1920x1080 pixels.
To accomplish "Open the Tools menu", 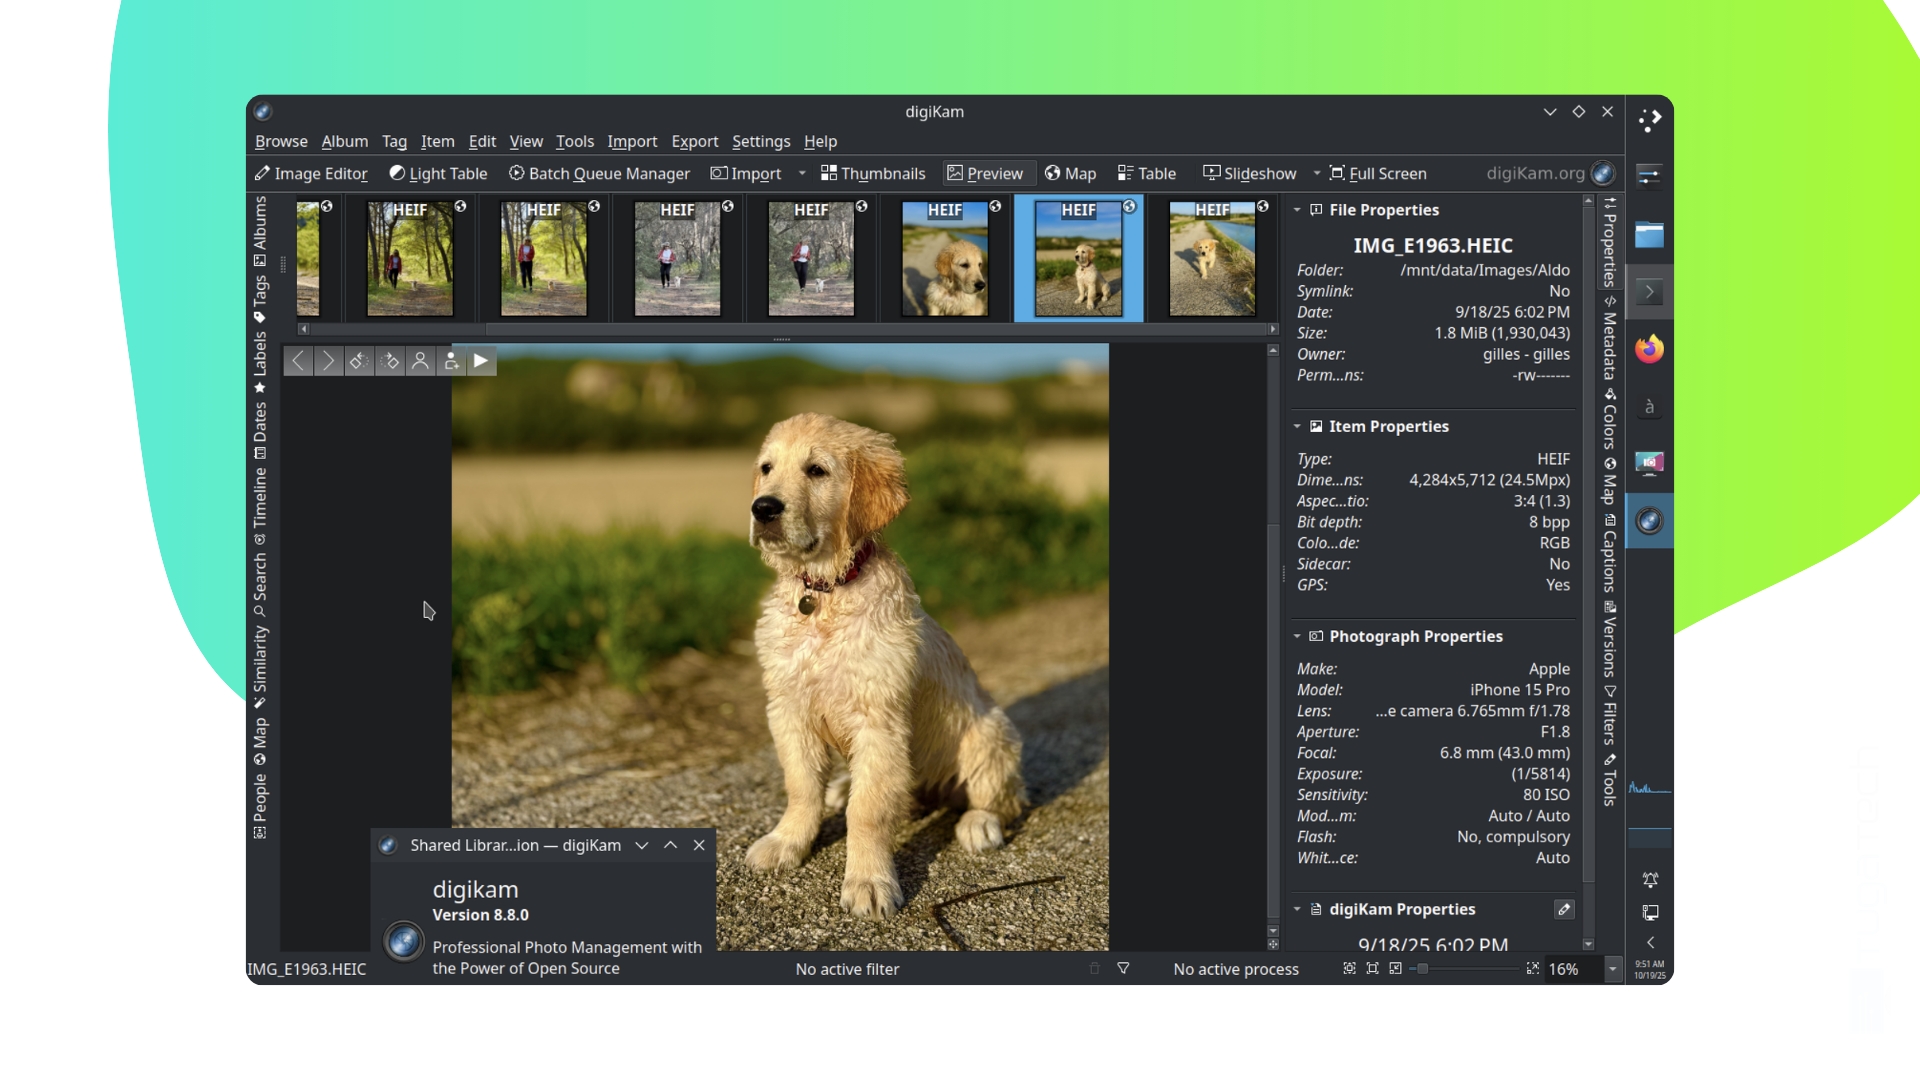I will pos(574,141).
